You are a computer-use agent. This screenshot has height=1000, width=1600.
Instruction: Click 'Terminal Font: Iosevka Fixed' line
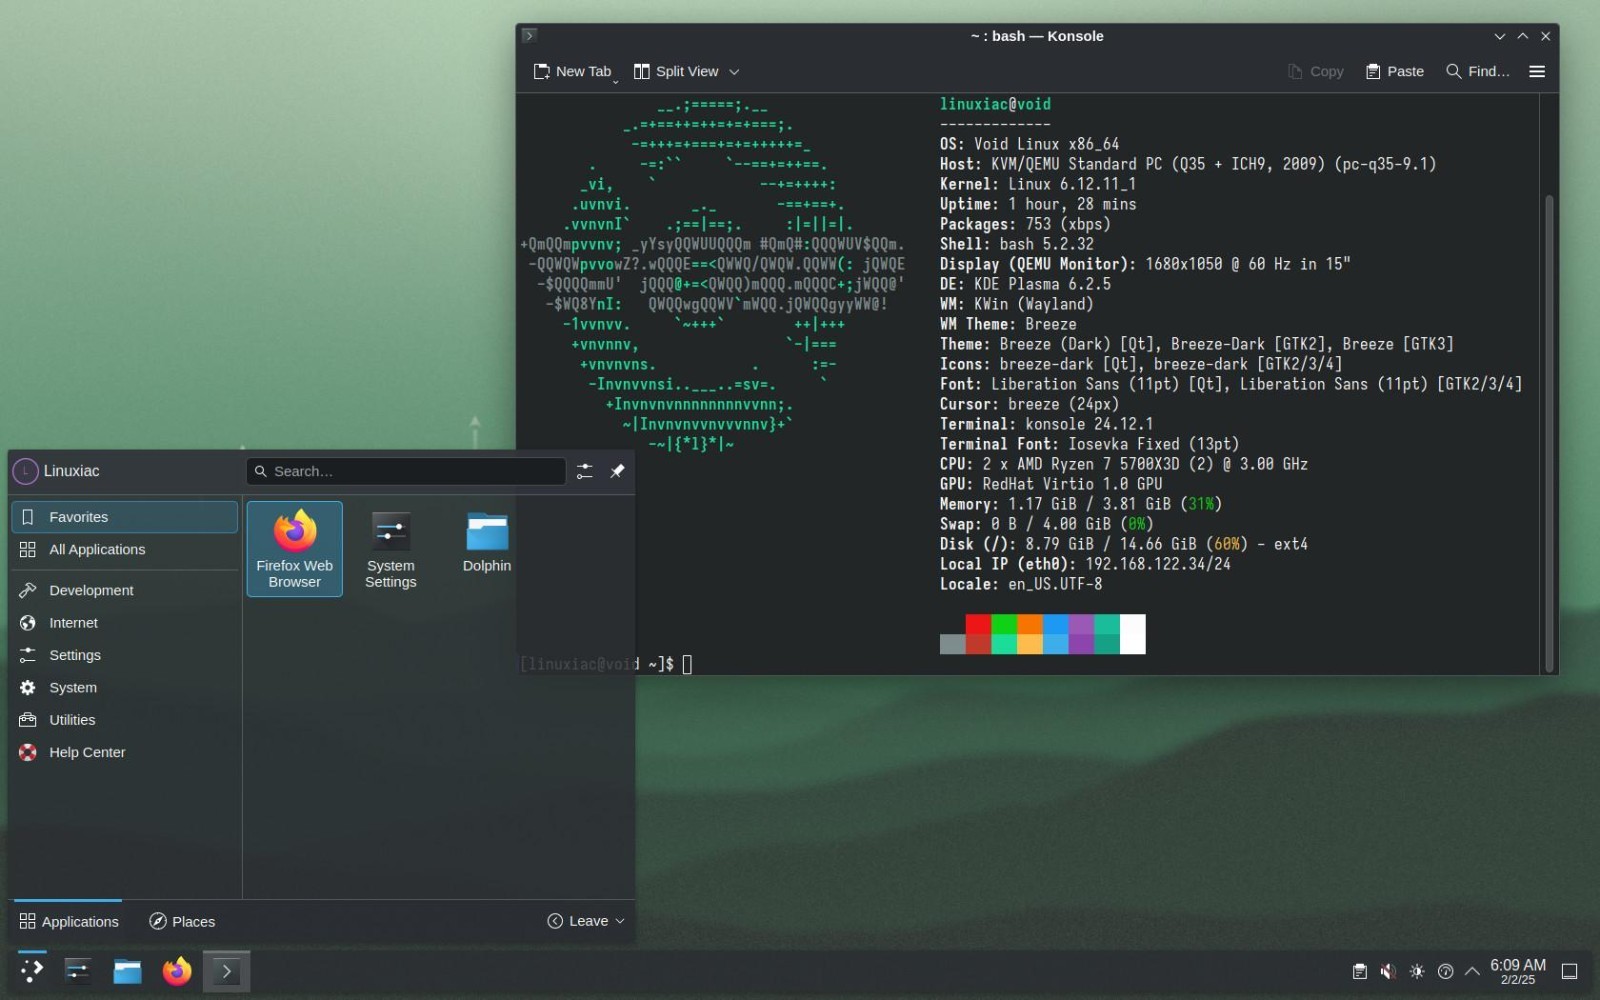1089,444
